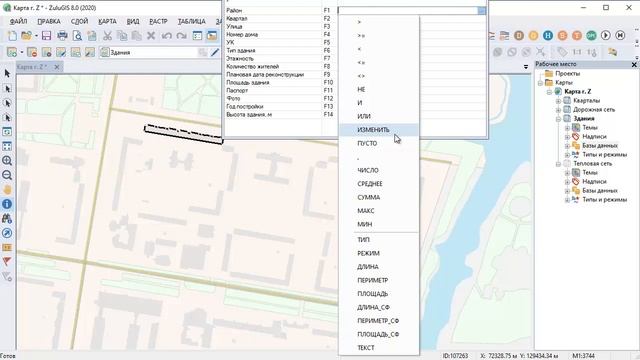This screenshot has height=360, width=640.
Task: Save with the floppy disk icon
Action: 47,36
